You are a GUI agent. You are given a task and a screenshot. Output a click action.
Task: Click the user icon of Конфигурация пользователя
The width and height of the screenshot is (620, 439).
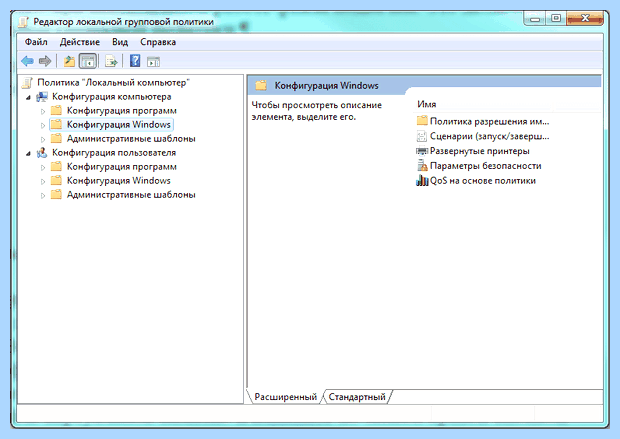[x=42, y=153]
